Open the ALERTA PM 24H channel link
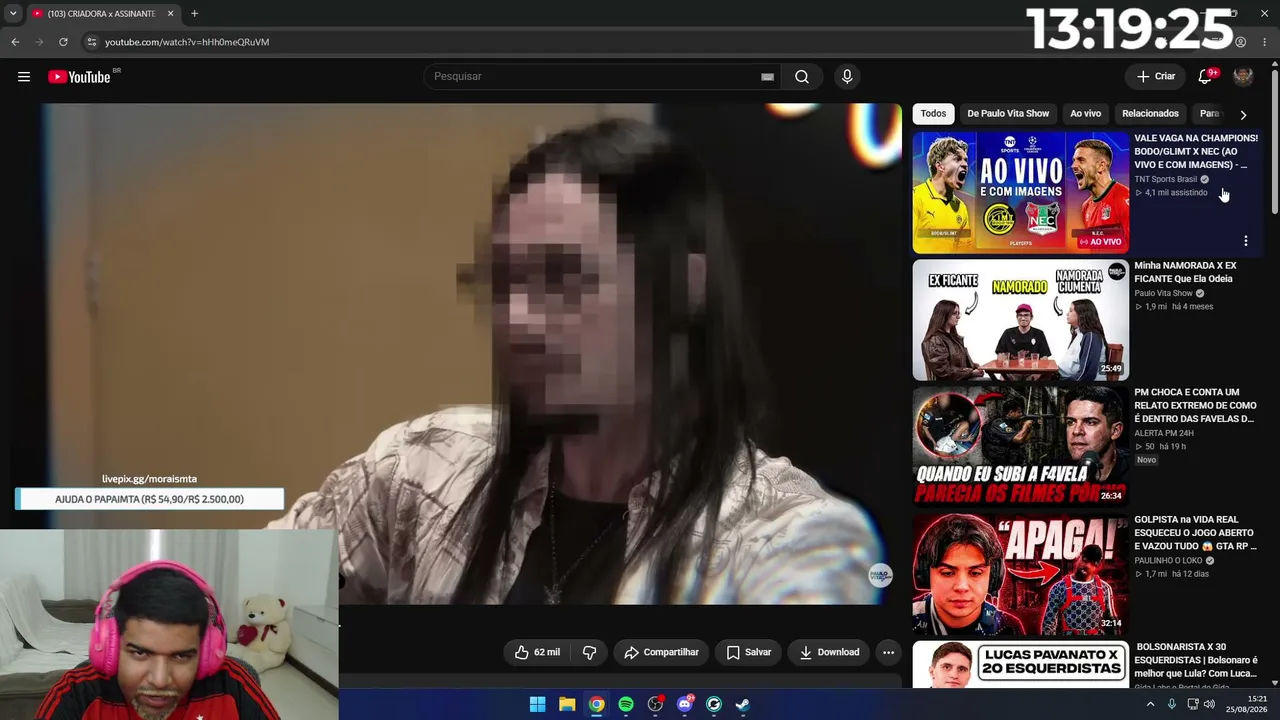The width and height of the screenshot is (1280, 720). tap(1166, 433)
